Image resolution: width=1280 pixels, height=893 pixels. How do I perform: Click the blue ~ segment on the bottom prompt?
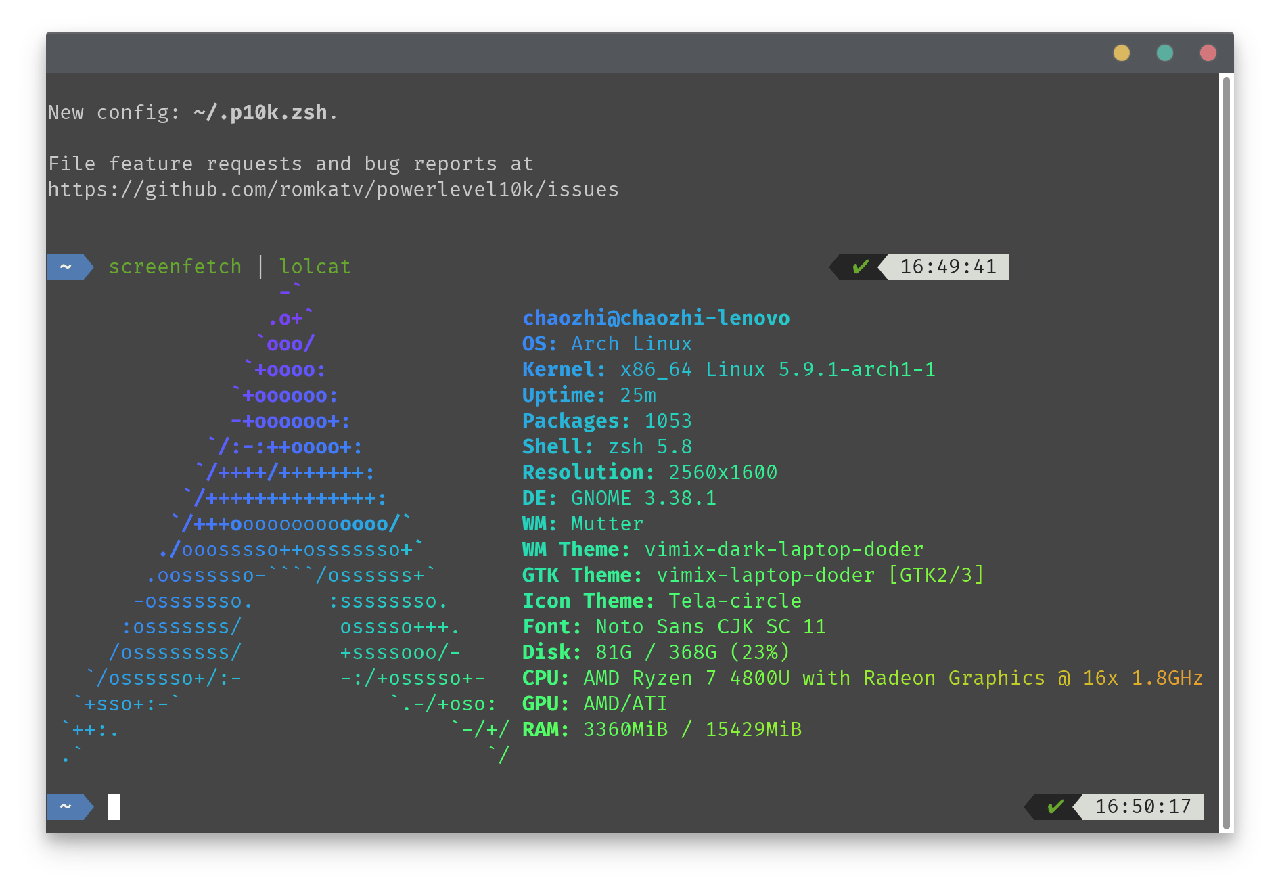pyautogui.click(x=66, y=807)
